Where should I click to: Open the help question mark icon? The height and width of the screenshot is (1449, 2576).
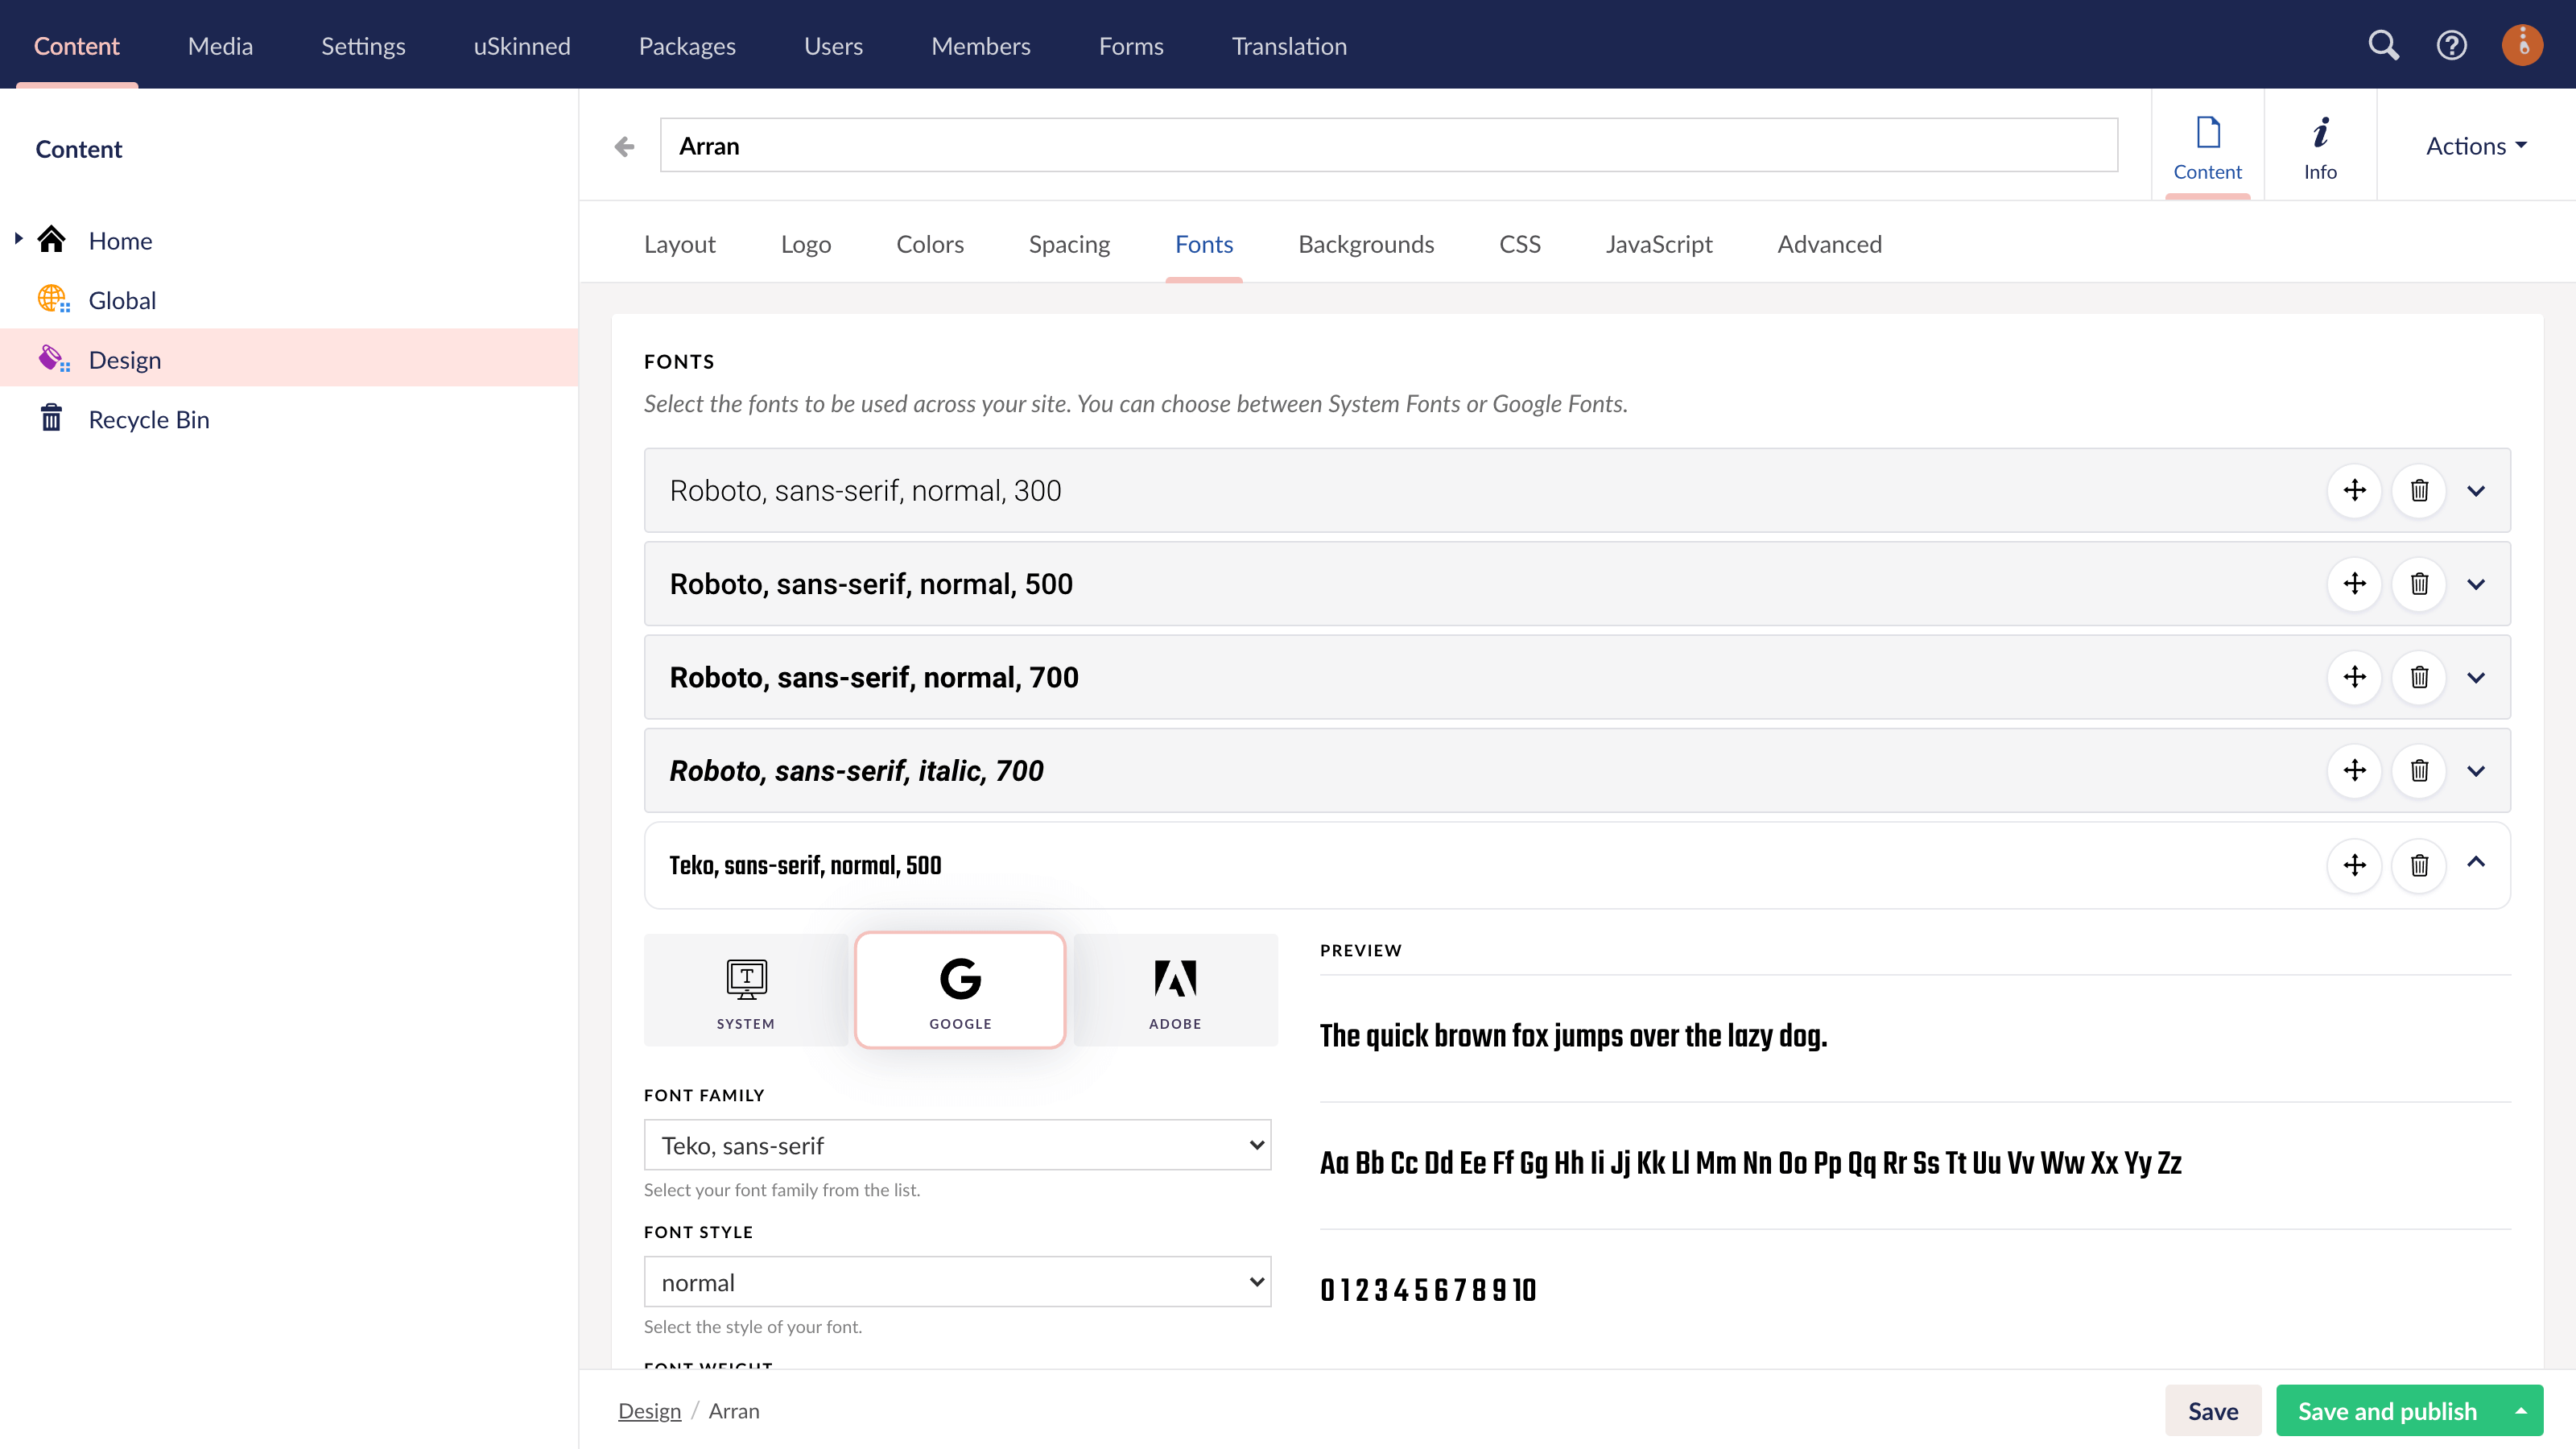(x=2451, y=45)
